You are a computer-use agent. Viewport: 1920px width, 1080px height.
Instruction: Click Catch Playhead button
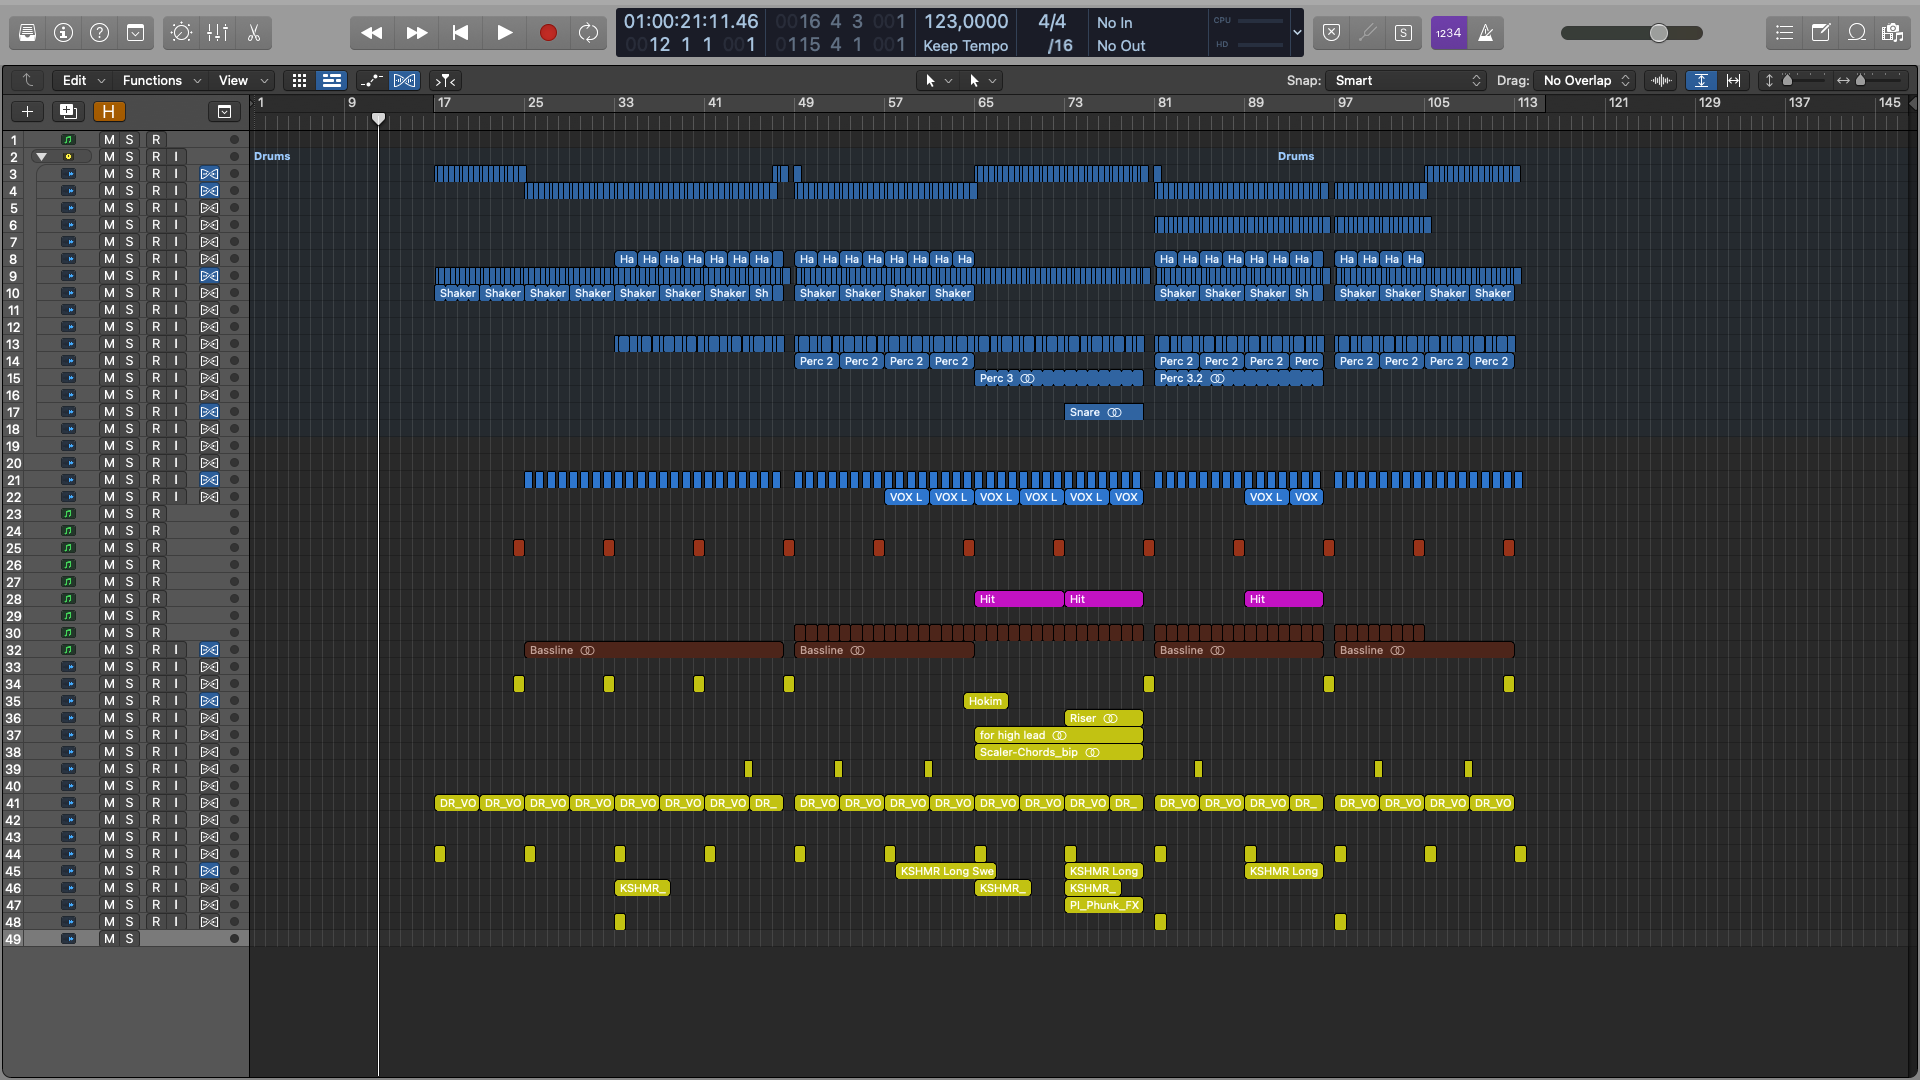click(446, 80)
